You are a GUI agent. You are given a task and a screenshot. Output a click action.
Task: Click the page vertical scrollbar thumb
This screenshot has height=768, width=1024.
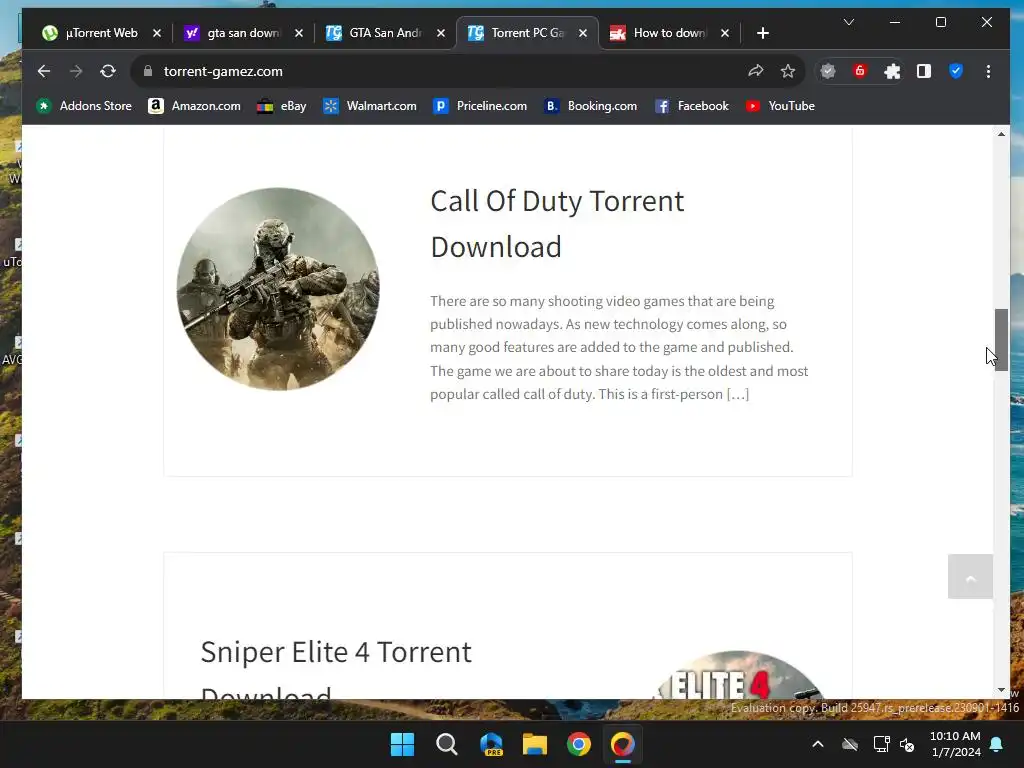pyautogui.click(x=1001, y=340)
